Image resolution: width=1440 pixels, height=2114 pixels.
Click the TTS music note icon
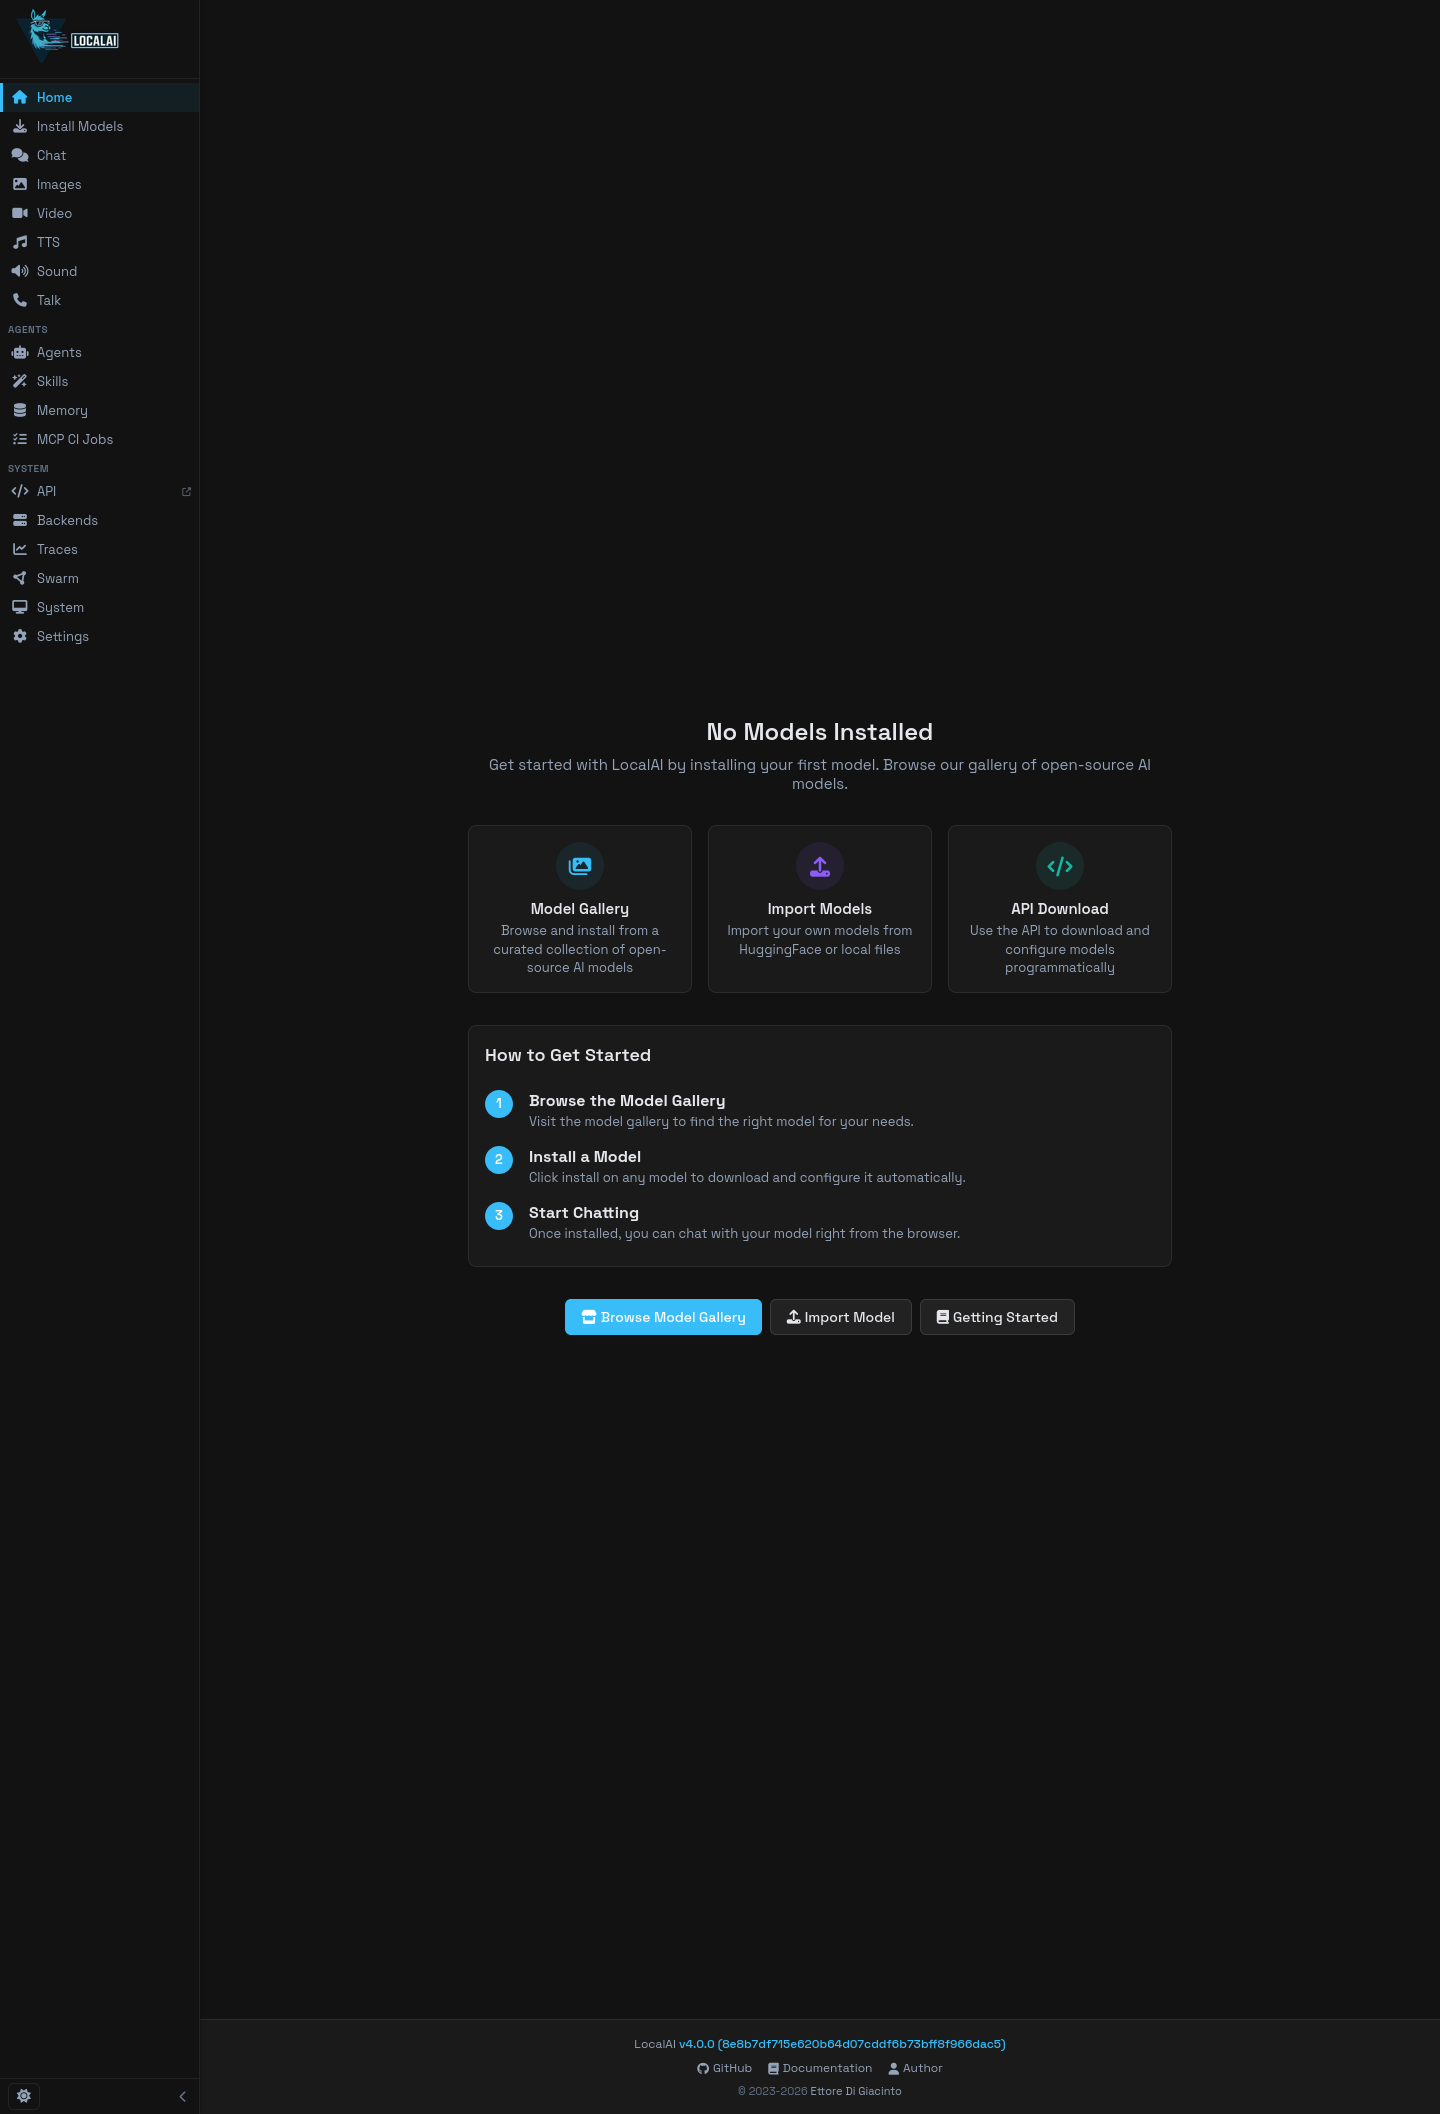(x=20, y=242)
